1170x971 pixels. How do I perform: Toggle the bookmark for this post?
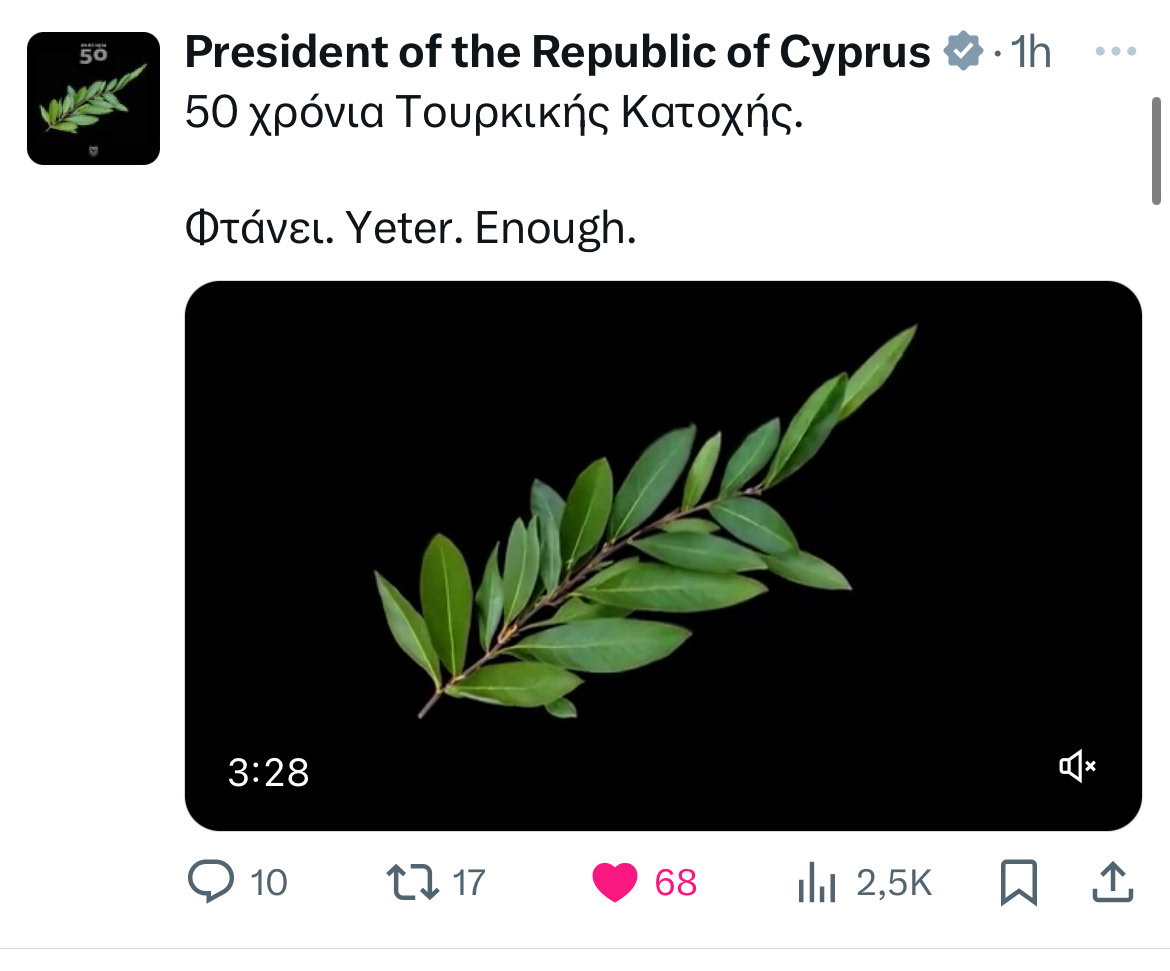[1019, 882]
